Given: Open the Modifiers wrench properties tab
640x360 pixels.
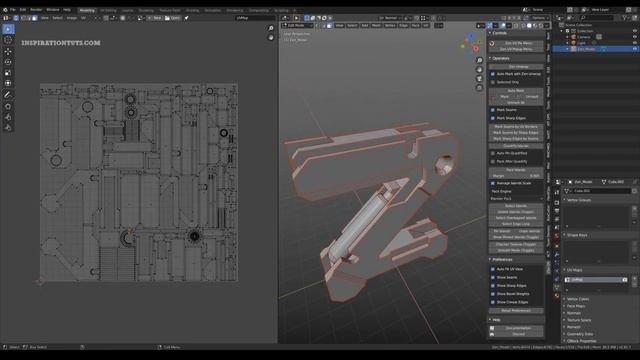Looking at the screenshot, I should tap(557, 254).
